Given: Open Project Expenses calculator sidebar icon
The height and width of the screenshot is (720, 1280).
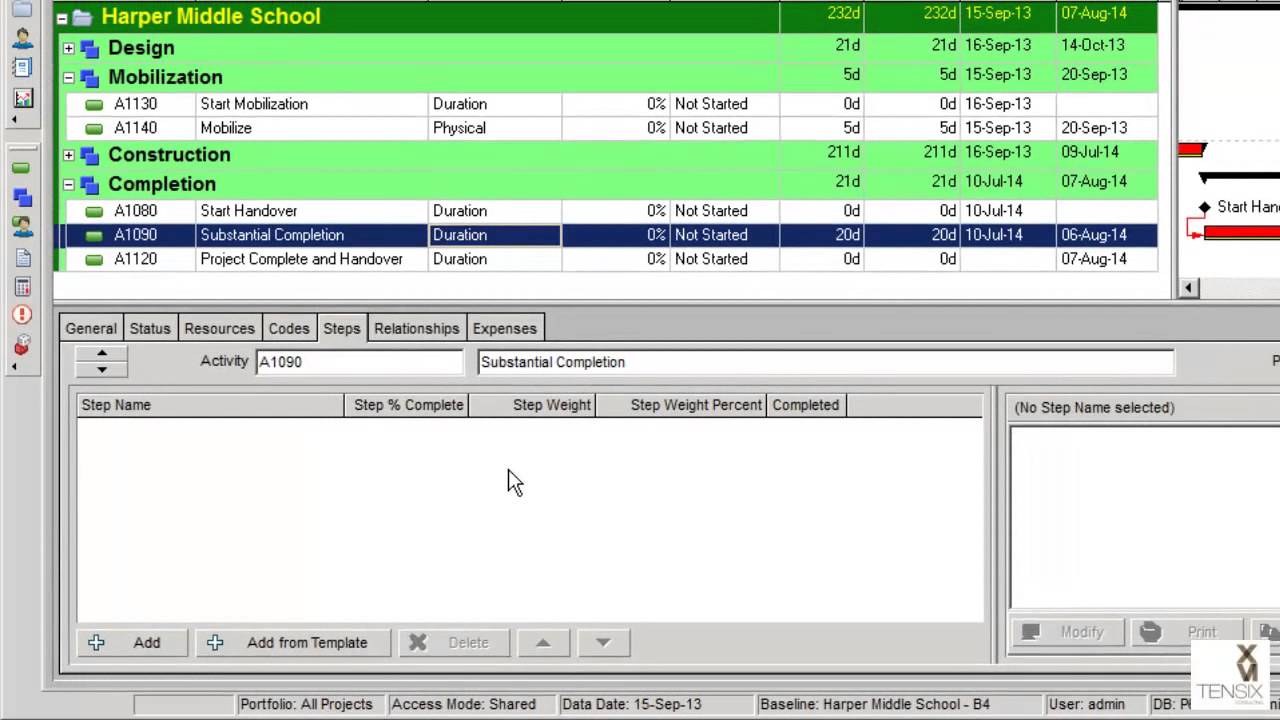Looking at the screenshot, I should click(x=21, y=286).
